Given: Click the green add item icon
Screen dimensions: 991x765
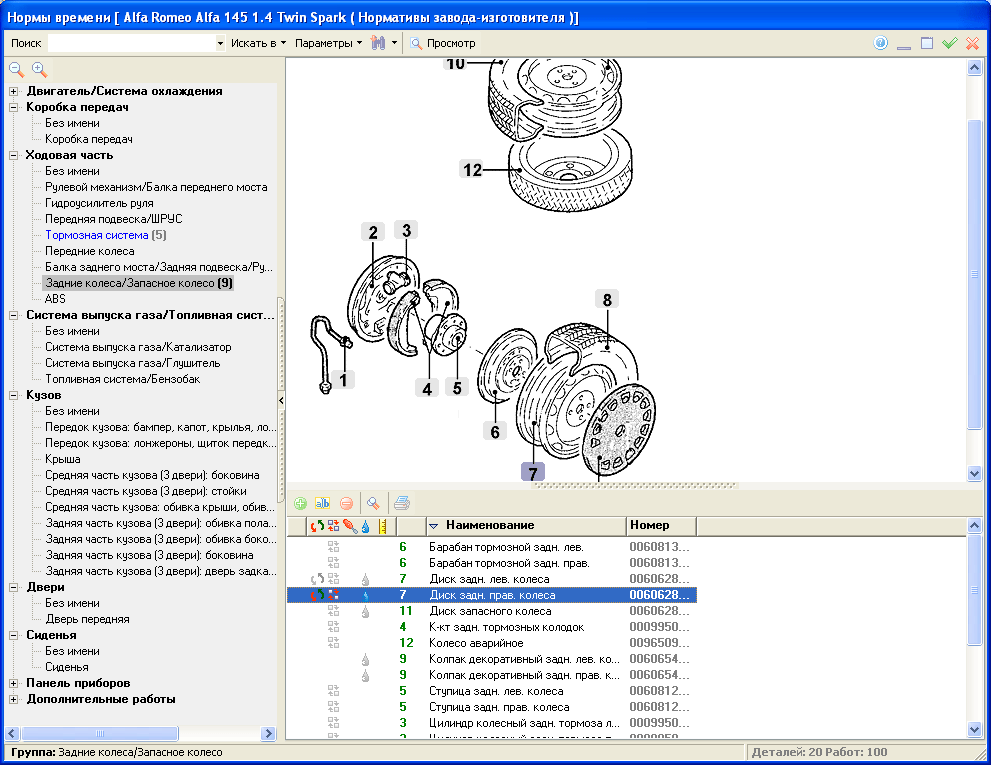Looking at the screenshot, I should tap(300, 503).
